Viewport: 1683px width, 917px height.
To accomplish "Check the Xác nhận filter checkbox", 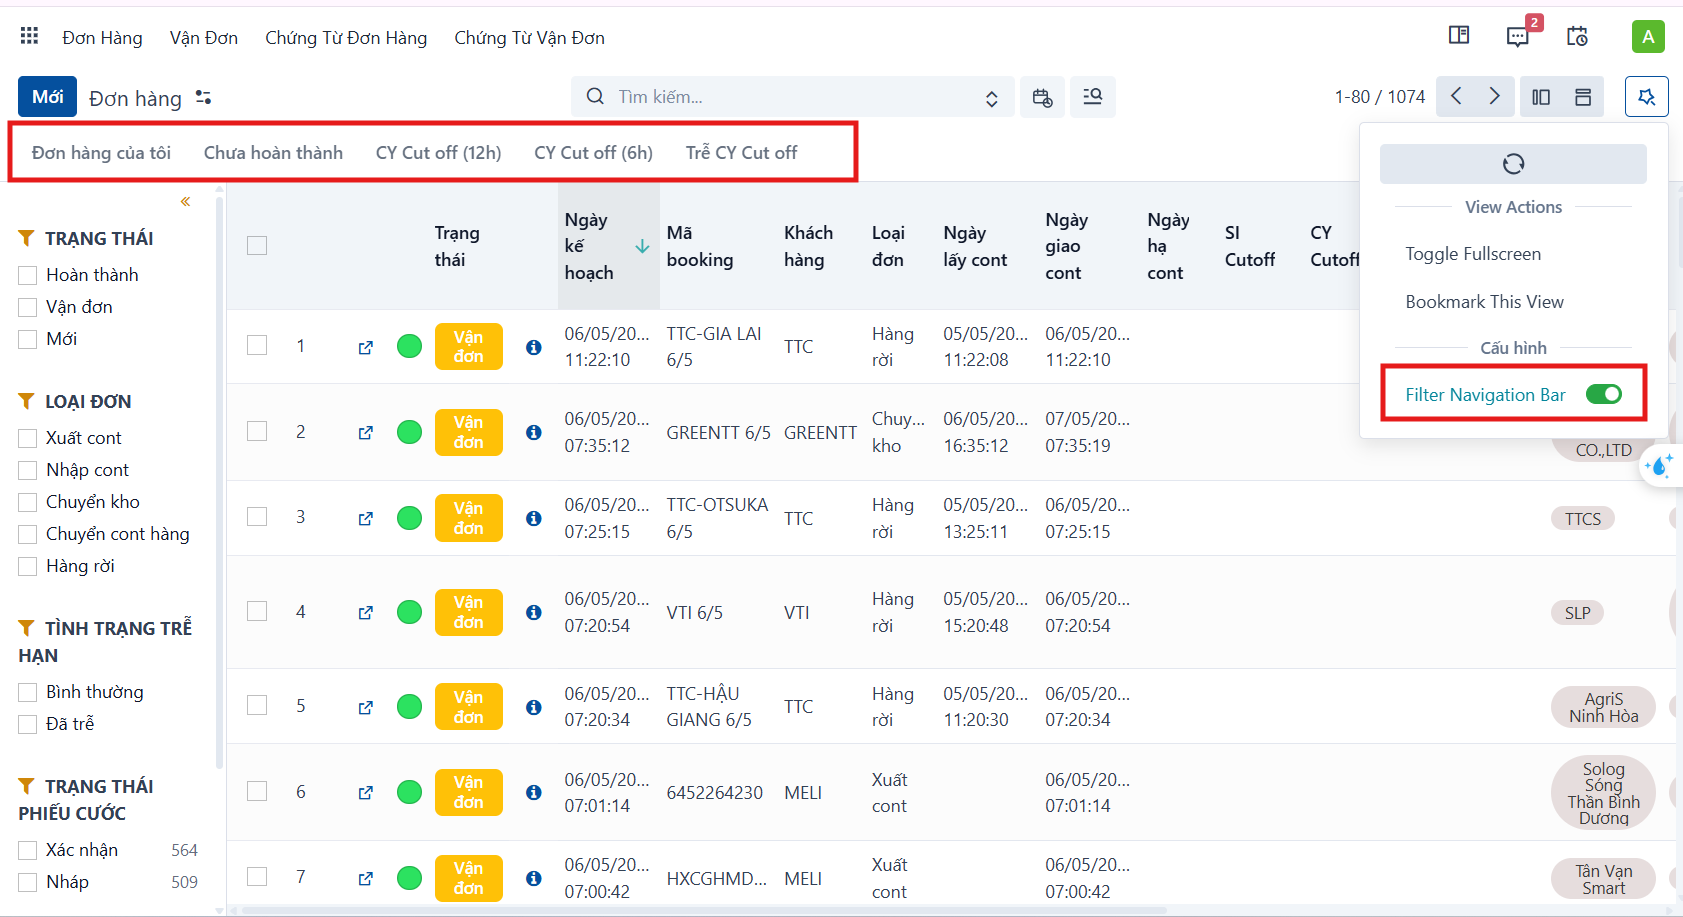I will point(28,851).
